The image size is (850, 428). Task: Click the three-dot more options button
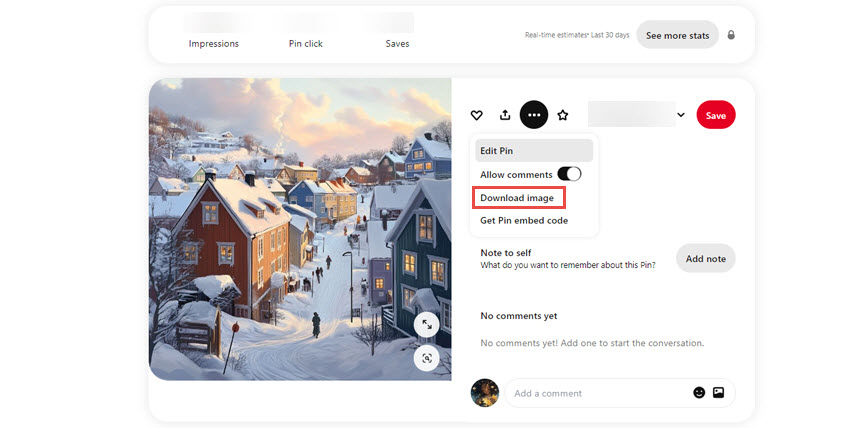[x=534, y=115]
